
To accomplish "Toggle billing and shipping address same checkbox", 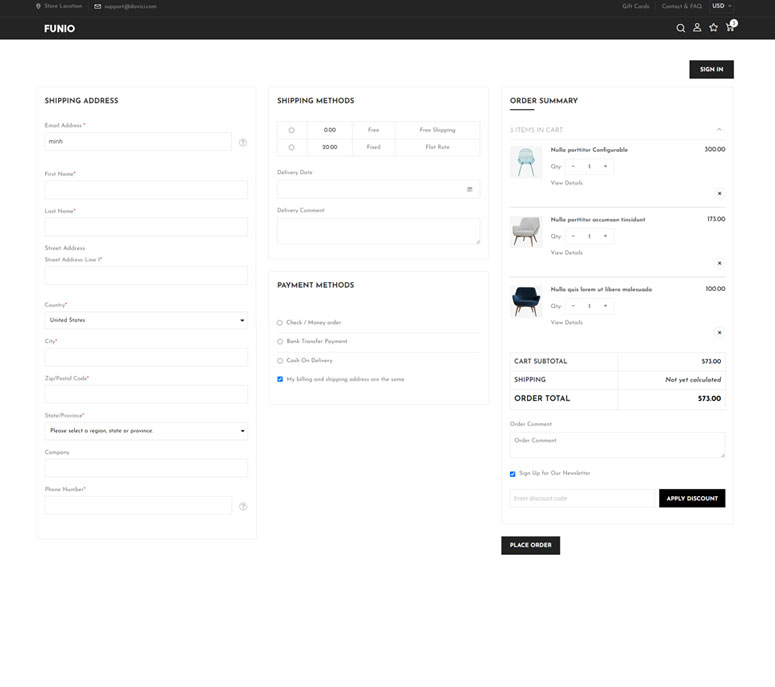I will [280, 379].
